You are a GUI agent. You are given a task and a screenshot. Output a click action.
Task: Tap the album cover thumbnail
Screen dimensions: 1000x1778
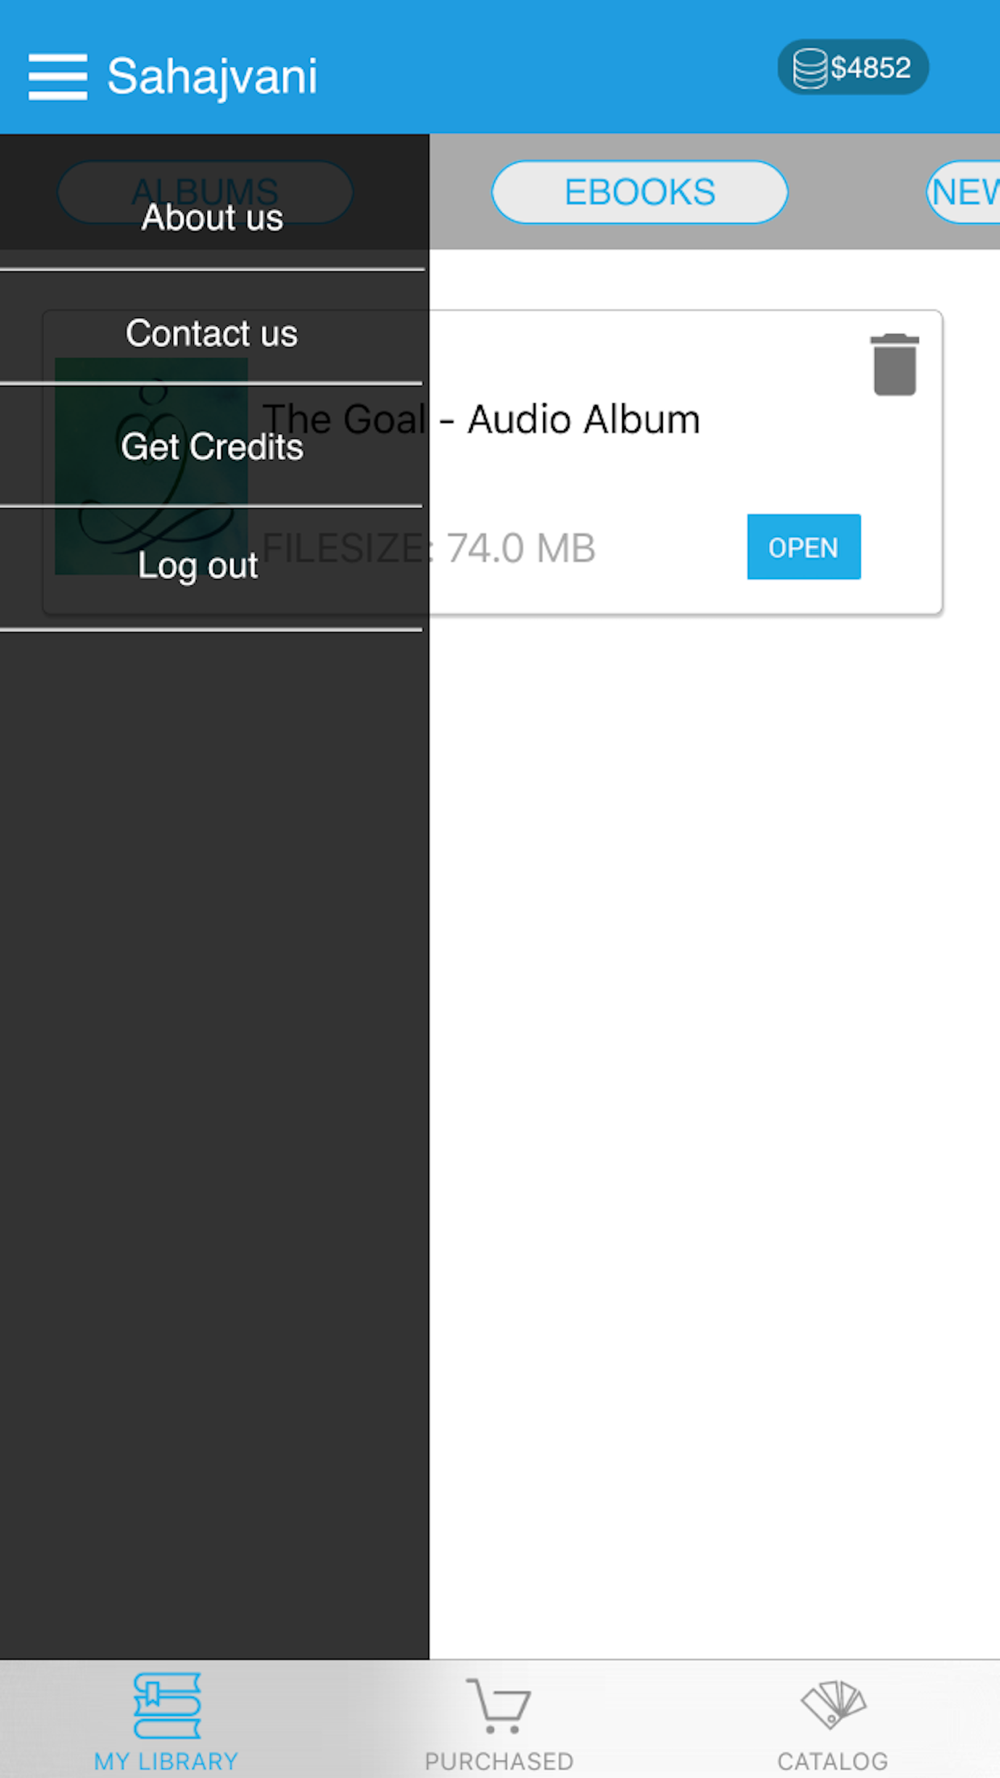click(x=151, y=466)
